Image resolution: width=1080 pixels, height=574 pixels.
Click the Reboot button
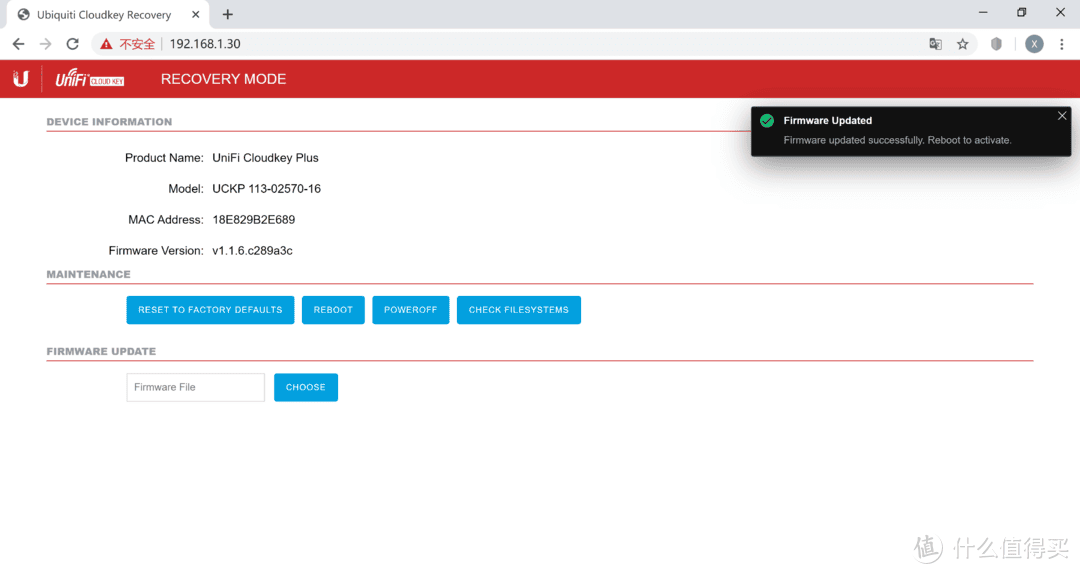(x=333, y=310)
